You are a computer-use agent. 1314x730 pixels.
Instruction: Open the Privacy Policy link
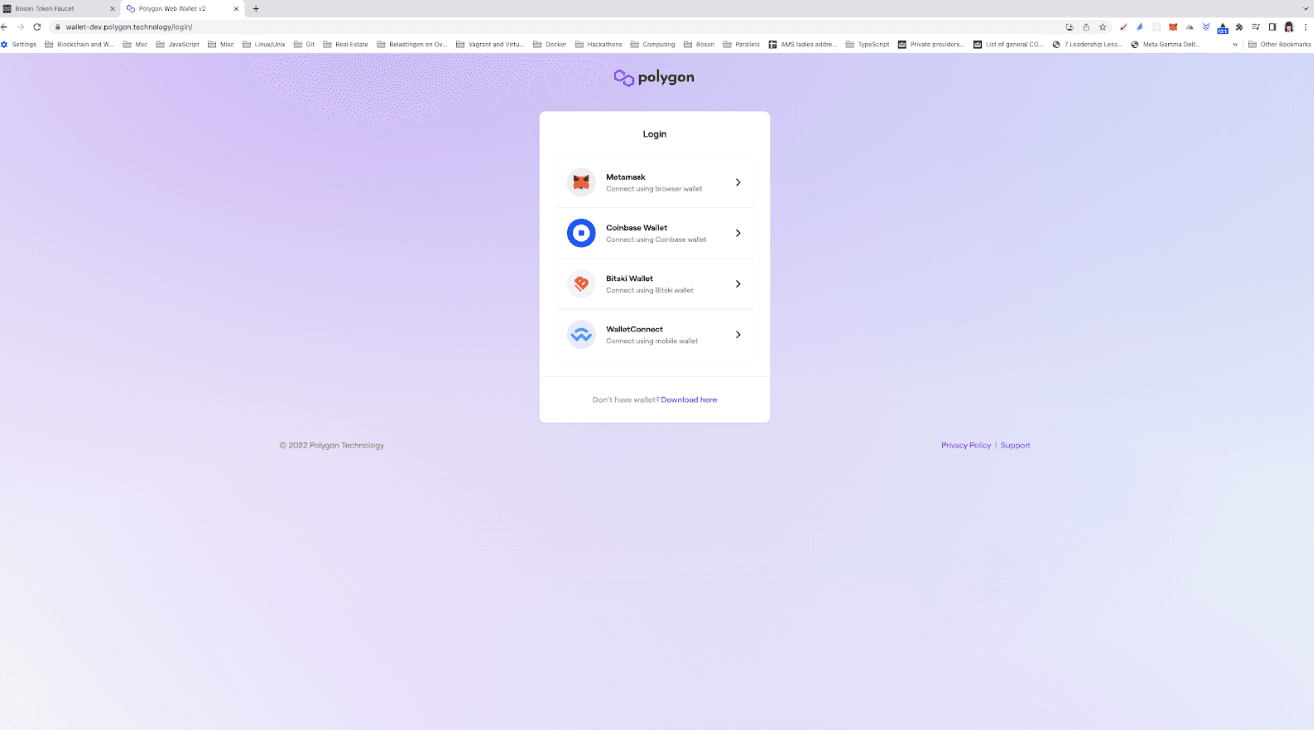coord(966,445)
